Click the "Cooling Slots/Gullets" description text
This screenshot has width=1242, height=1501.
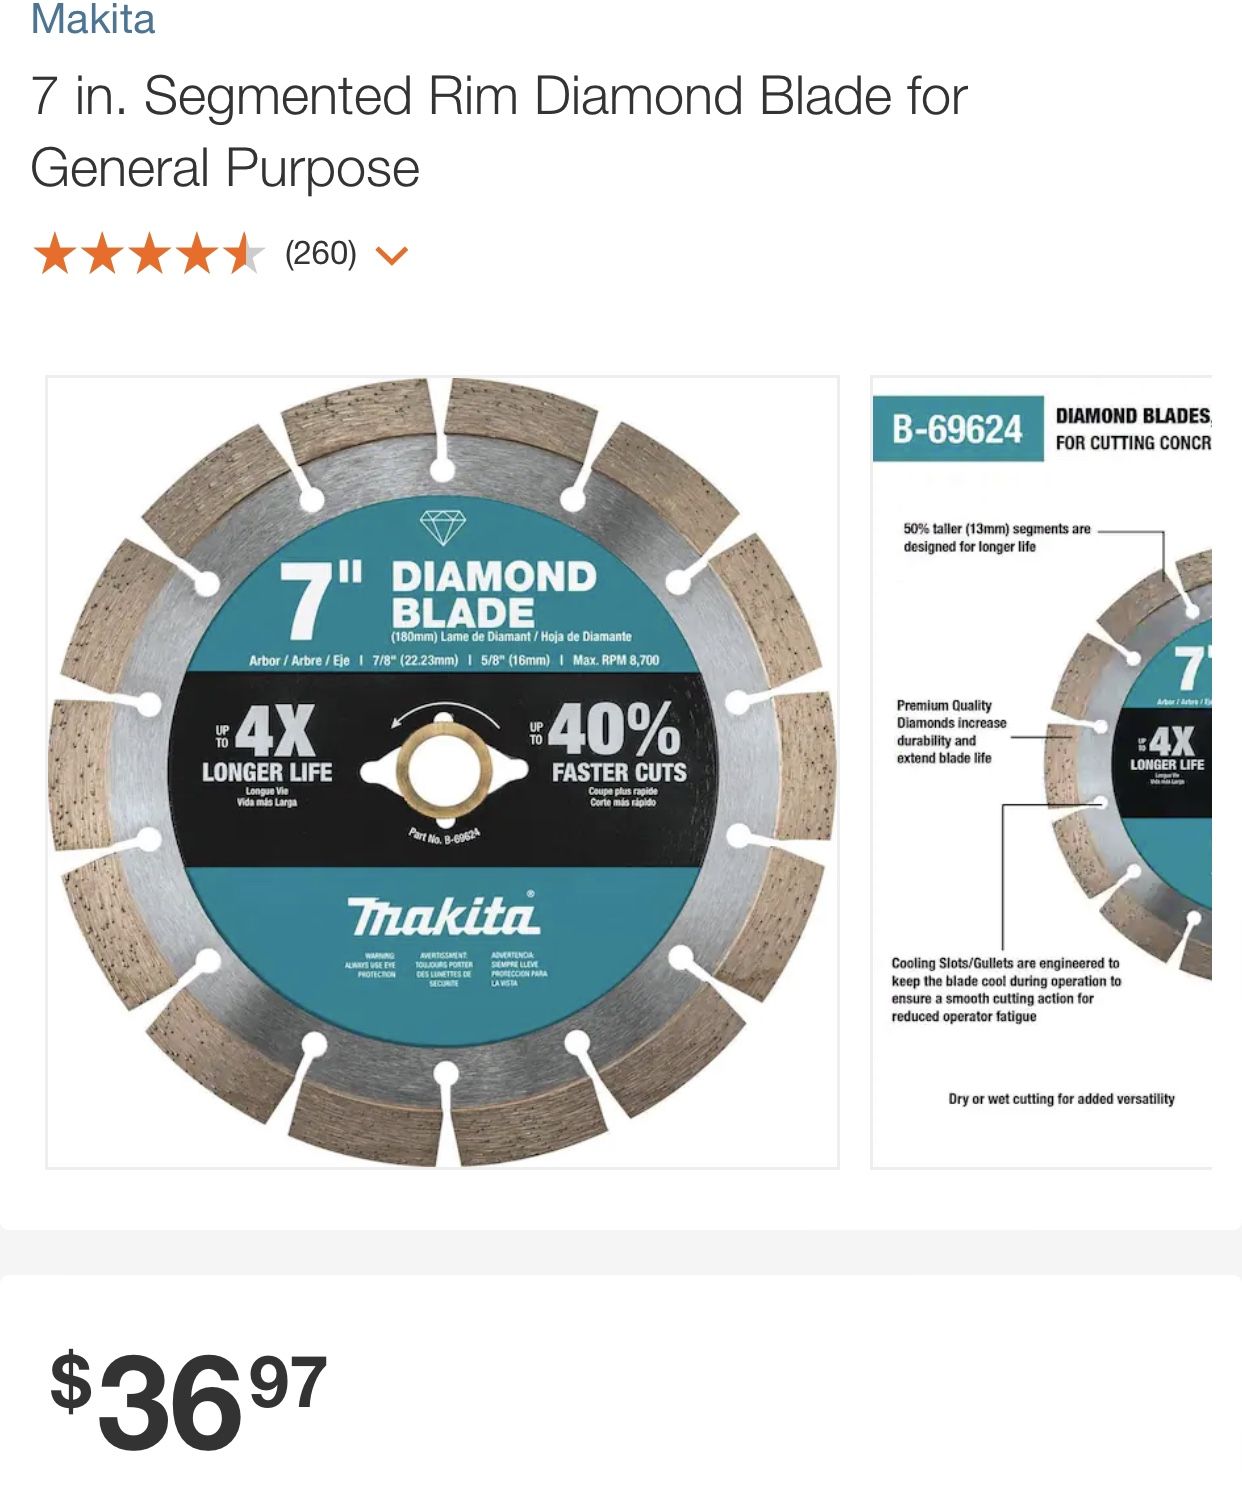point(1005,989)
